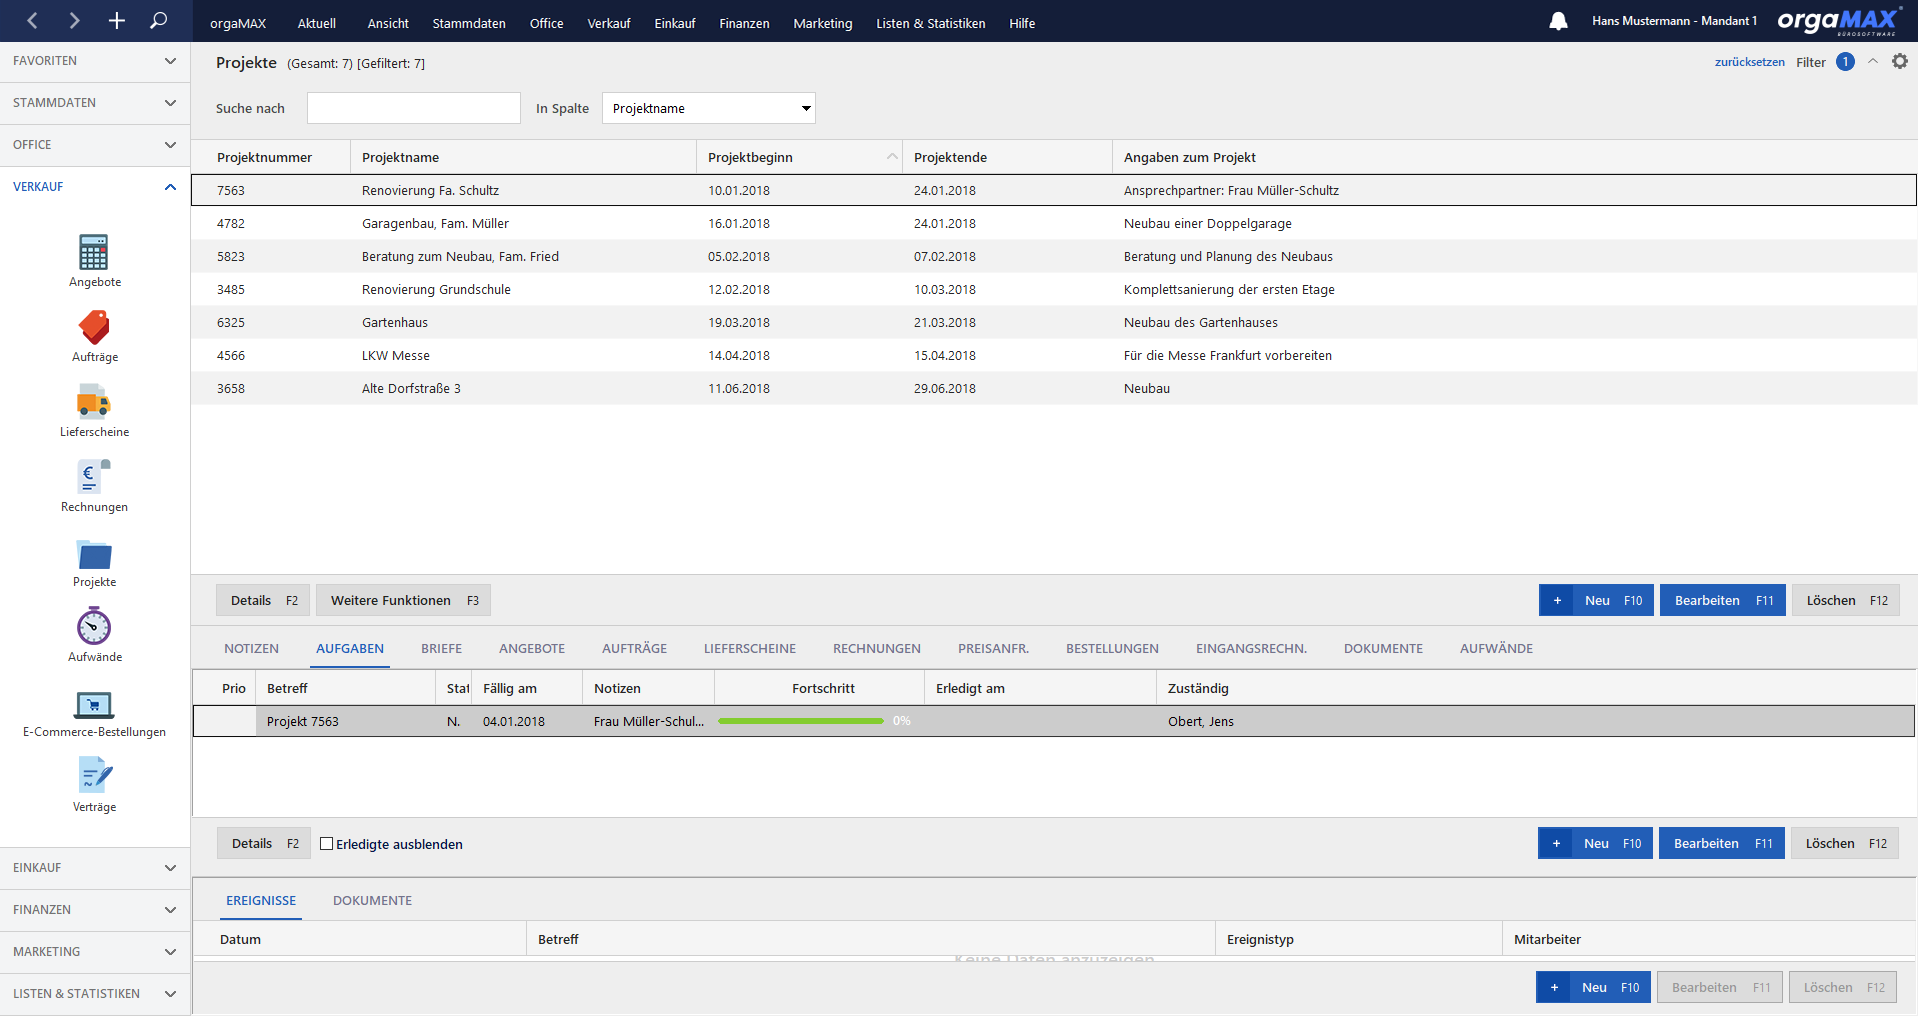Switch to the BESTELLUNGEN tab

[1112, 649]
